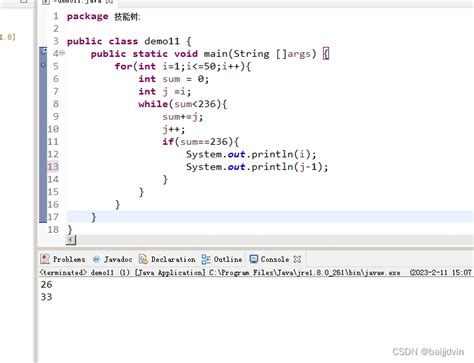Click the Declaration view icon

(x=143, y=259)
